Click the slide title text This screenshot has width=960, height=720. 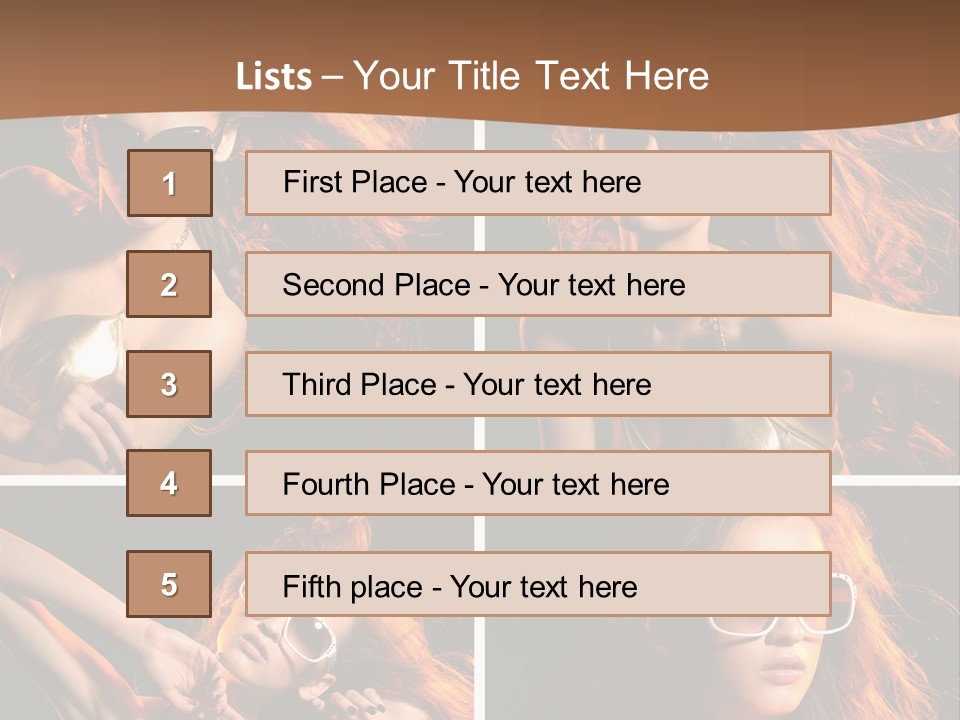(472, 76)
